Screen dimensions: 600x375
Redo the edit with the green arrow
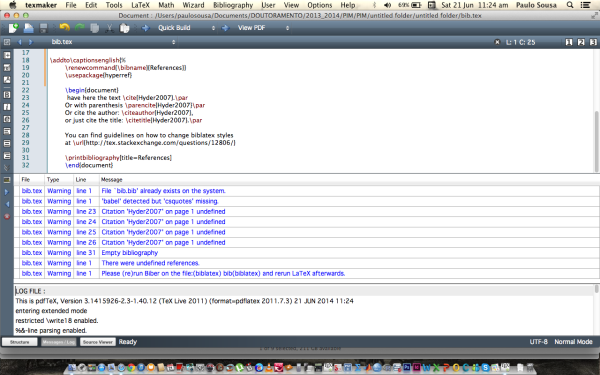[80, 28]
